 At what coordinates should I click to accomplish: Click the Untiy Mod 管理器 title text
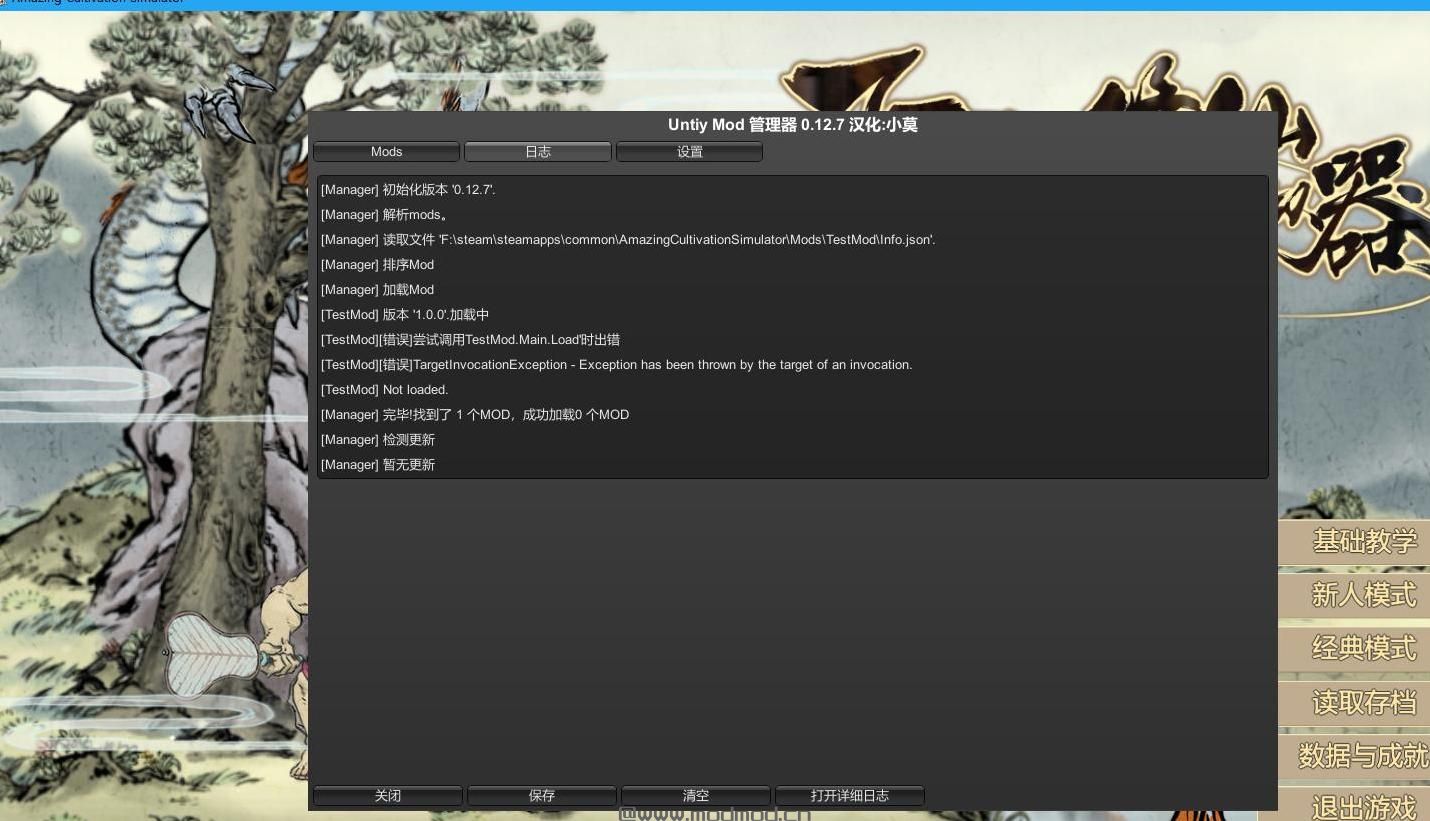point(793,125)
